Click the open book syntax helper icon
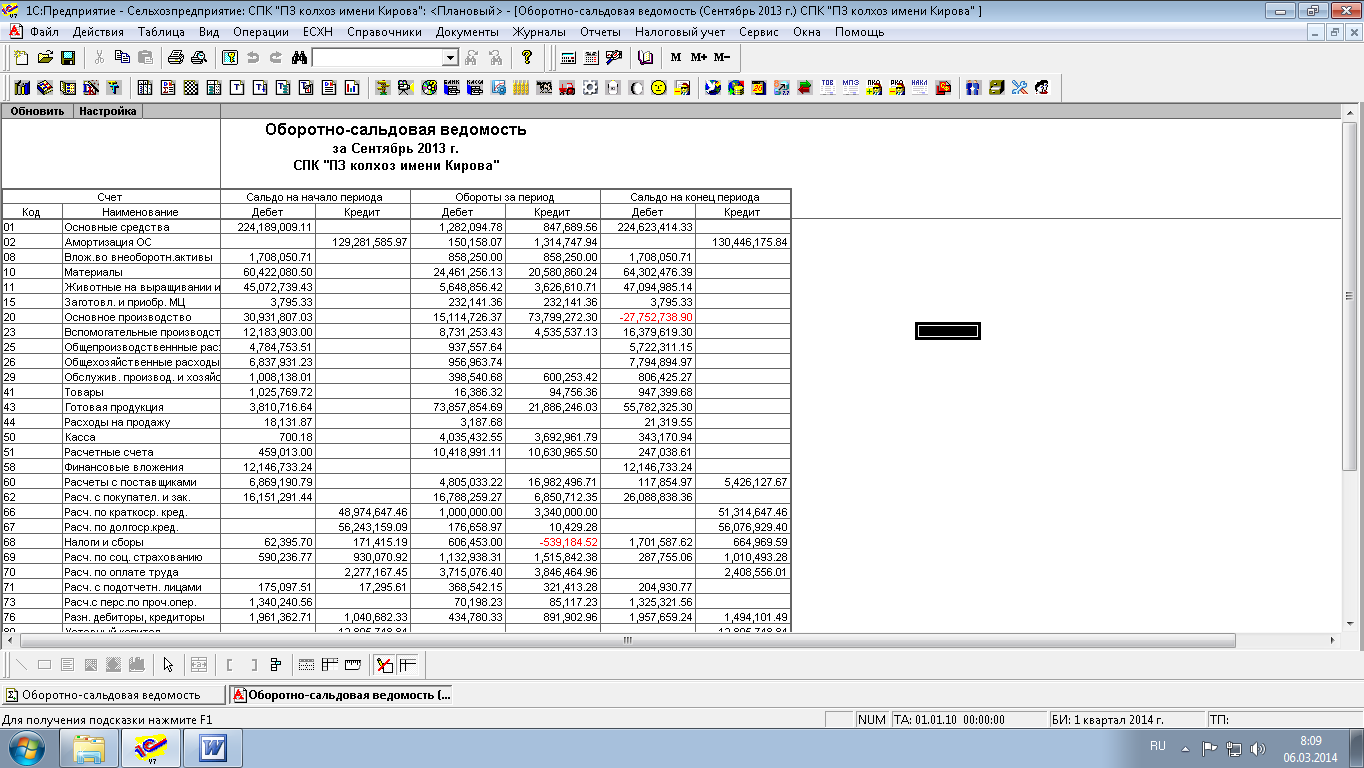Viewport: 1364px width, 768px height. pos(645,58)
